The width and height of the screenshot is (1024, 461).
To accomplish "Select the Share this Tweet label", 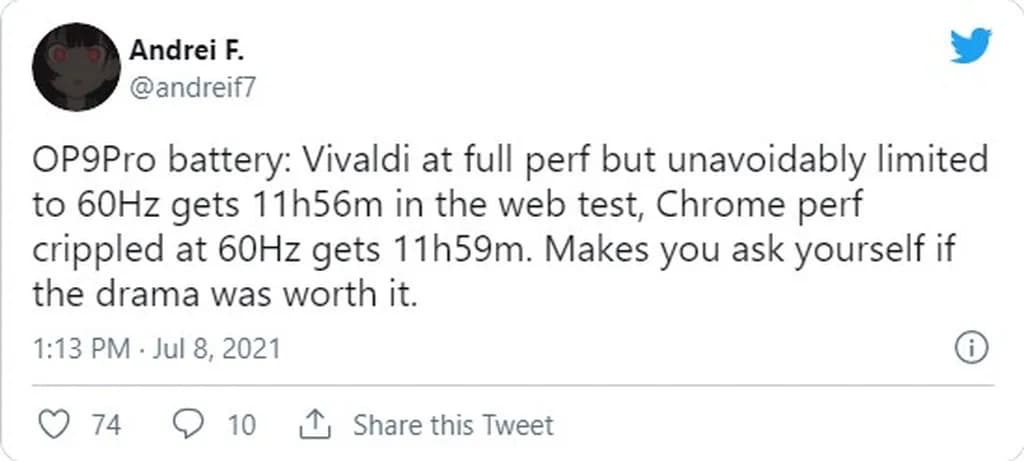I will click(453, 426).
